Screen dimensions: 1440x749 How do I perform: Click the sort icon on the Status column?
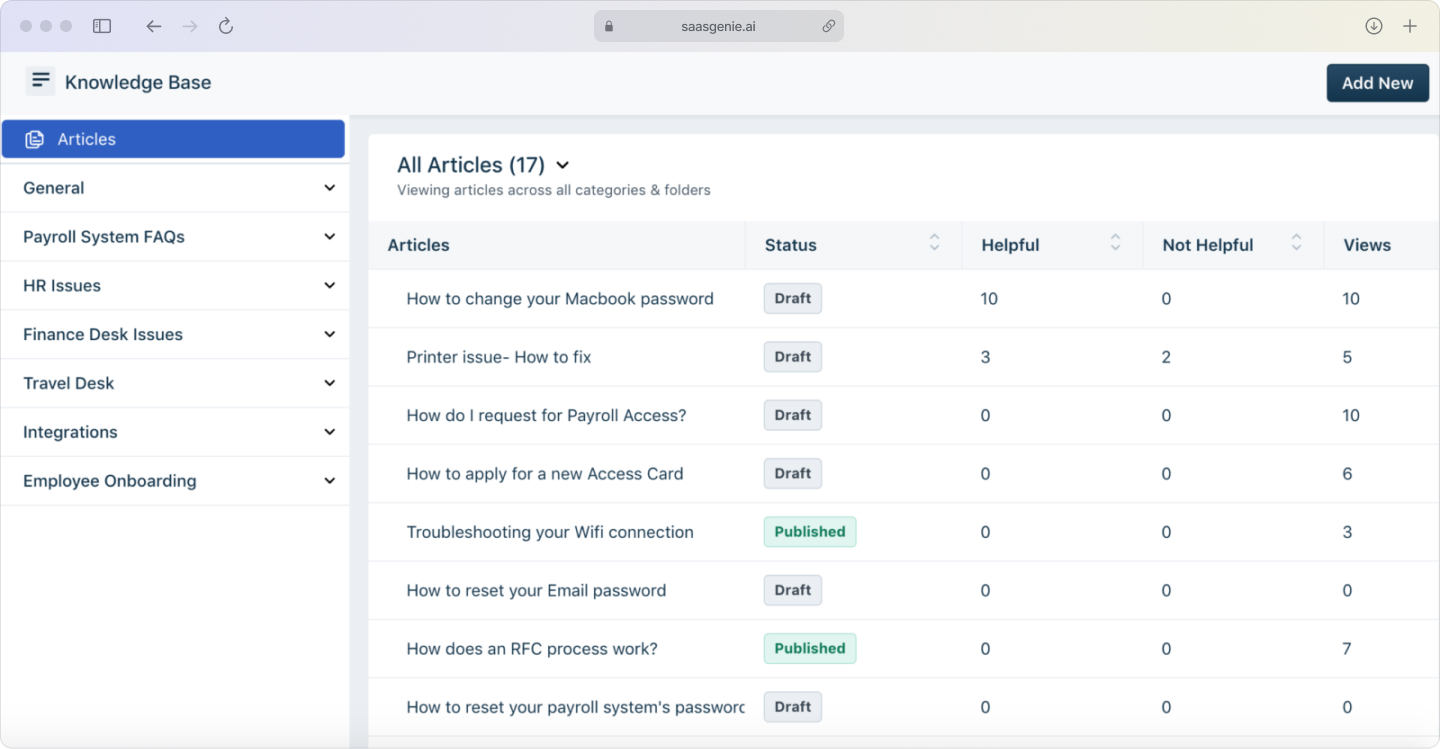(x=934, y=243)
